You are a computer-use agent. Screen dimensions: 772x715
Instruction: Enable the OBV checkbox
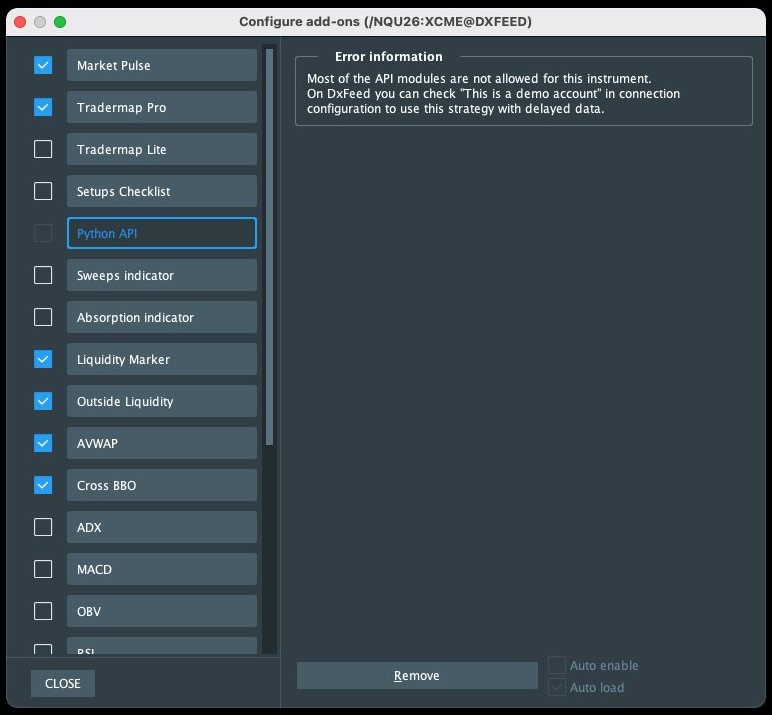[x=43, y=611]
